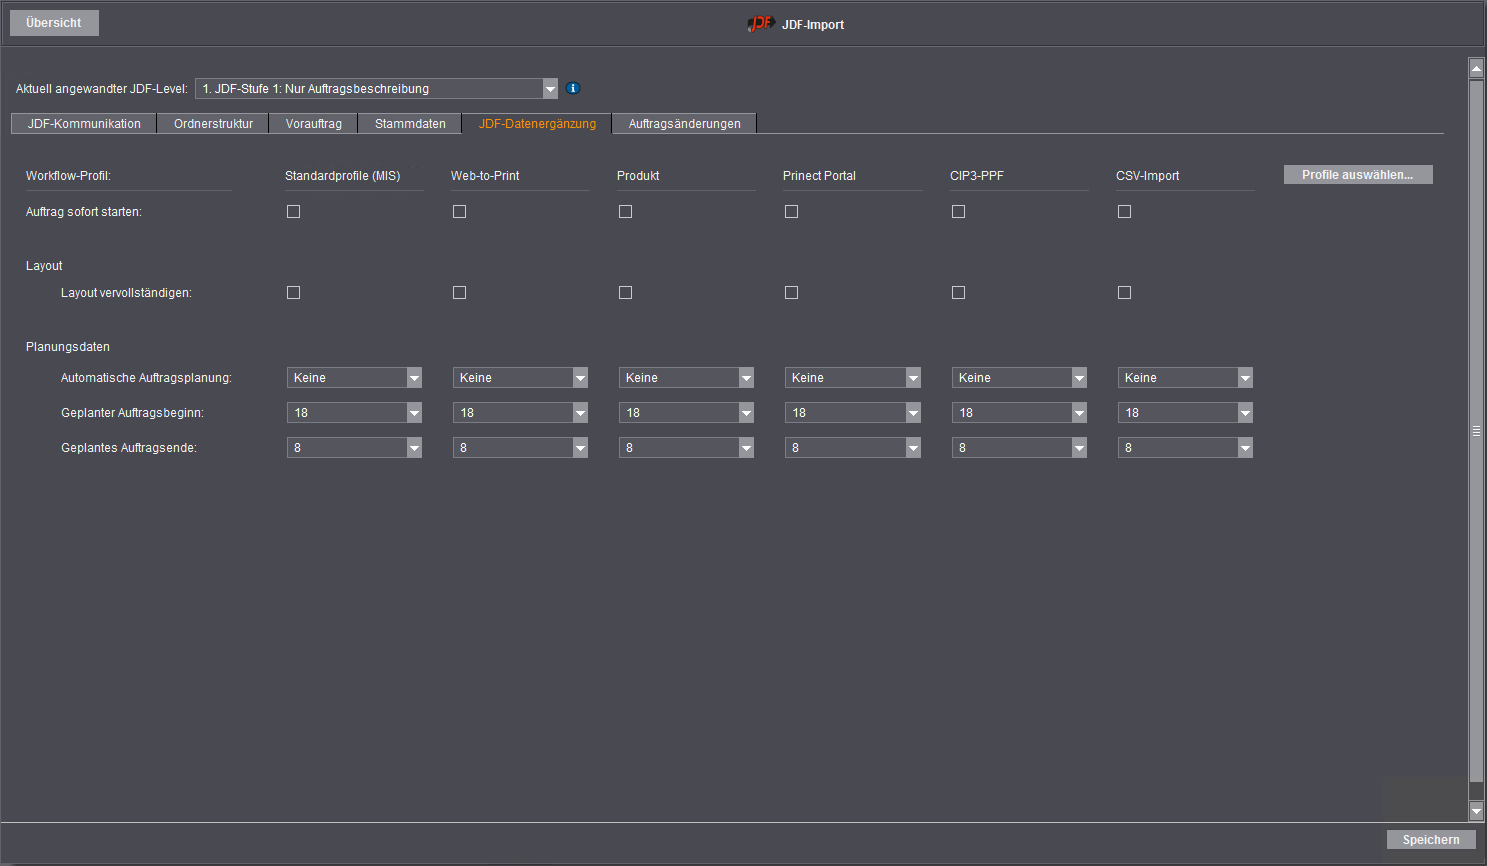The image size is (1487, 866).
Task: Open Geplantes Auftragsende dropdown for CSV-Import
Action: pos(1185,447)
